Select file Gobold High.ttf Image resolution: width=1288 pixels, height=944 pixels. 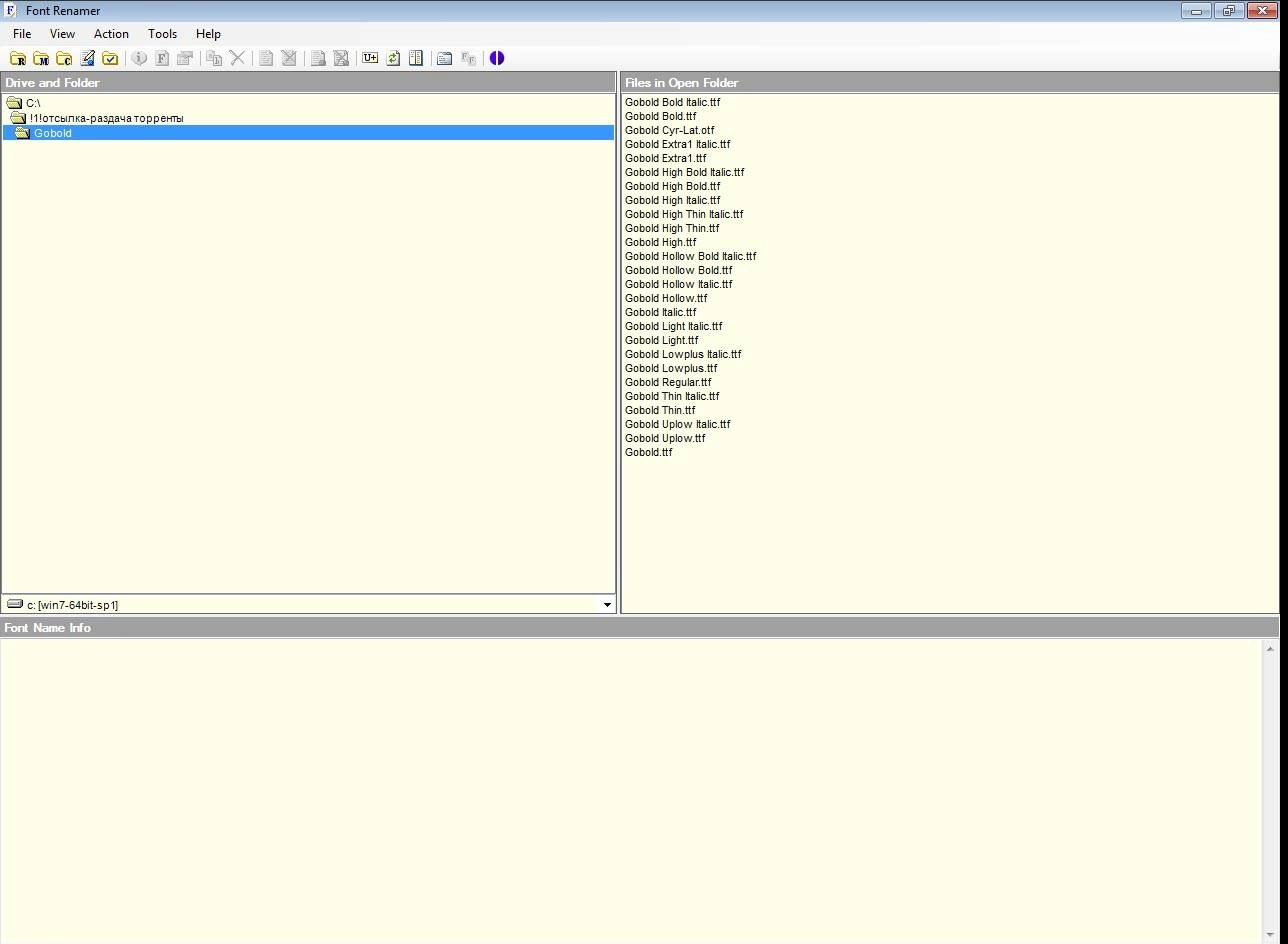[x=660, y=242]
